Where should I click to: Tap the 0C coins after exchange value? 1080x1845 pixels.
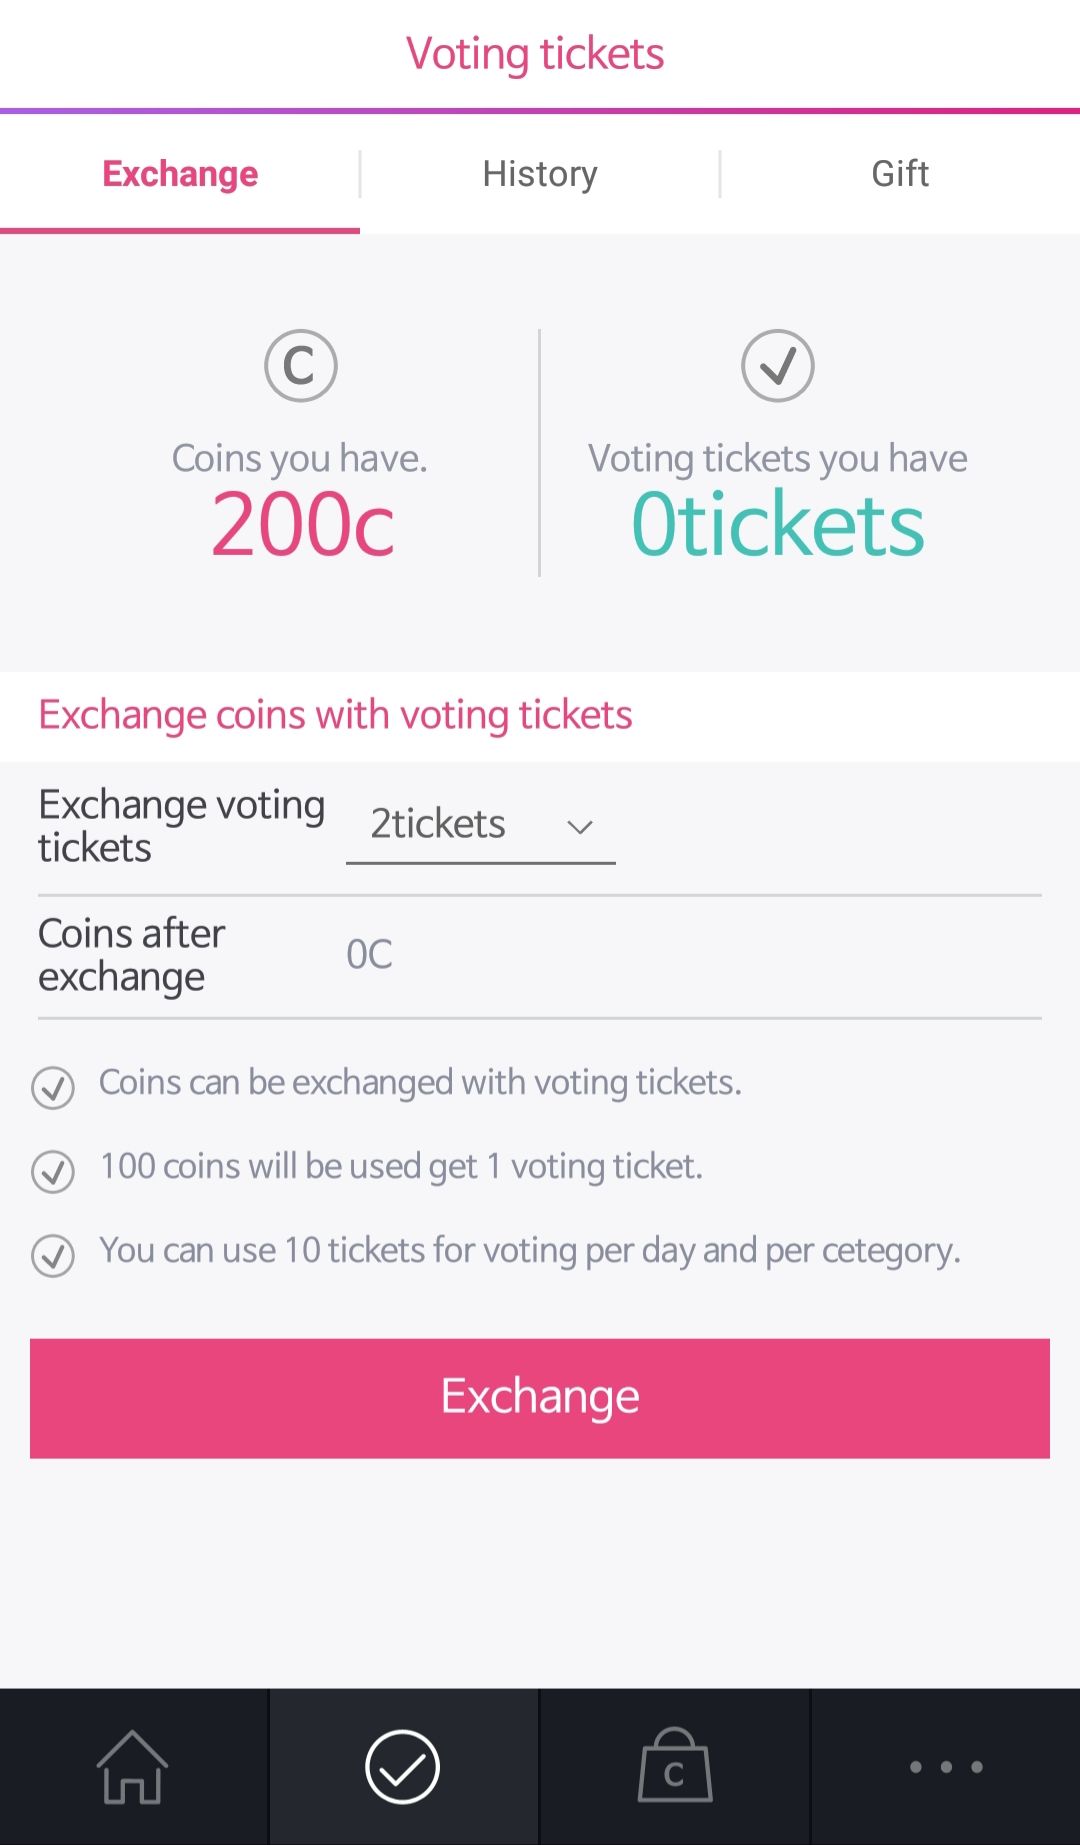(369, 955)
